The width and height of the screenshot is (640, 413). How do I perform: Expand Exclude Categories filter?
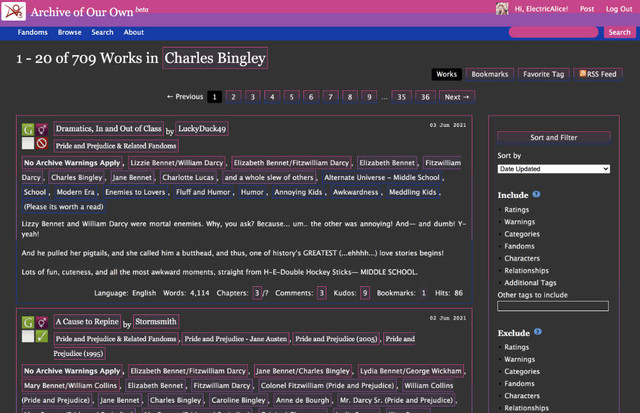pyautogui.click(x=522, y=372)
